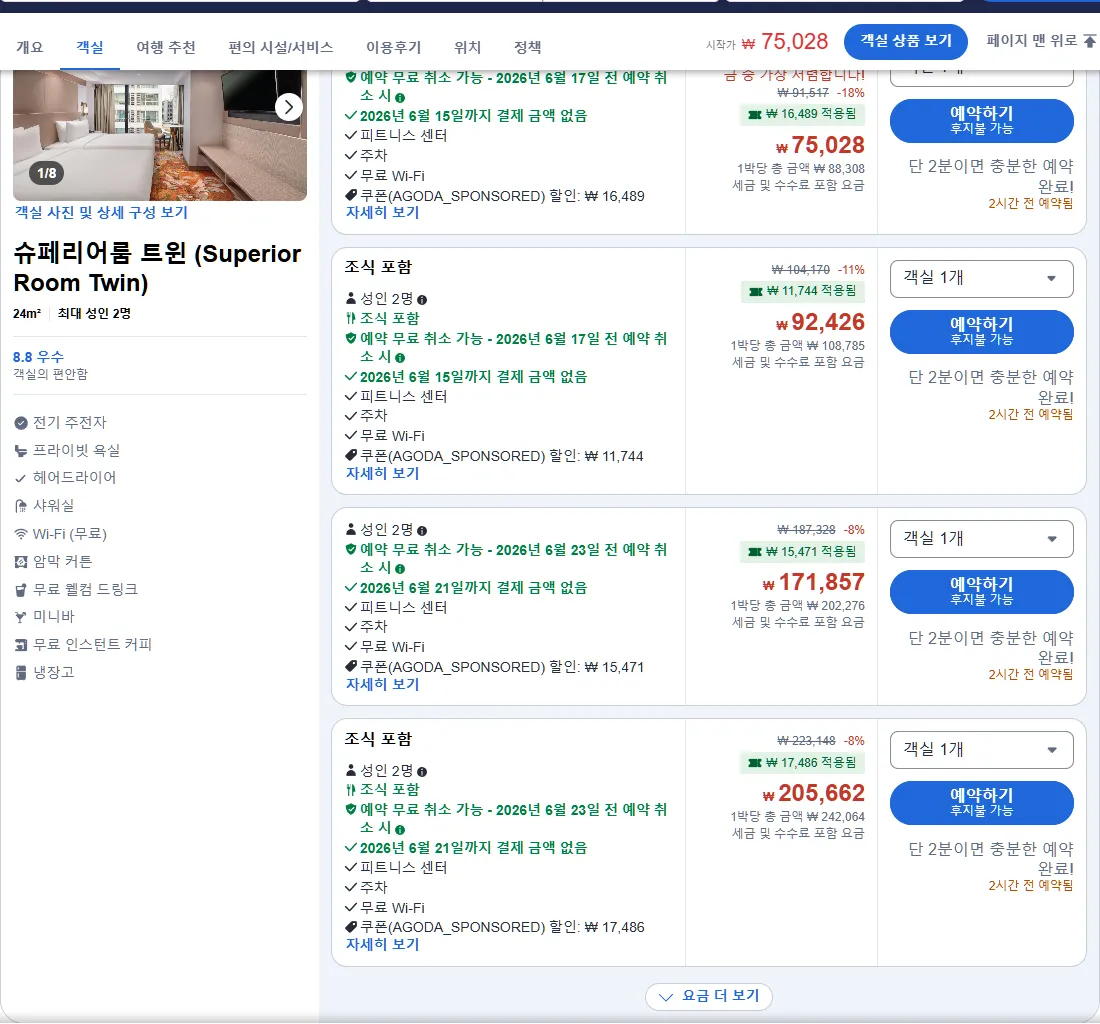Click the 냉장고 icon
This screenshot has width=1100, height=1024.
click(x=21, y=673)
